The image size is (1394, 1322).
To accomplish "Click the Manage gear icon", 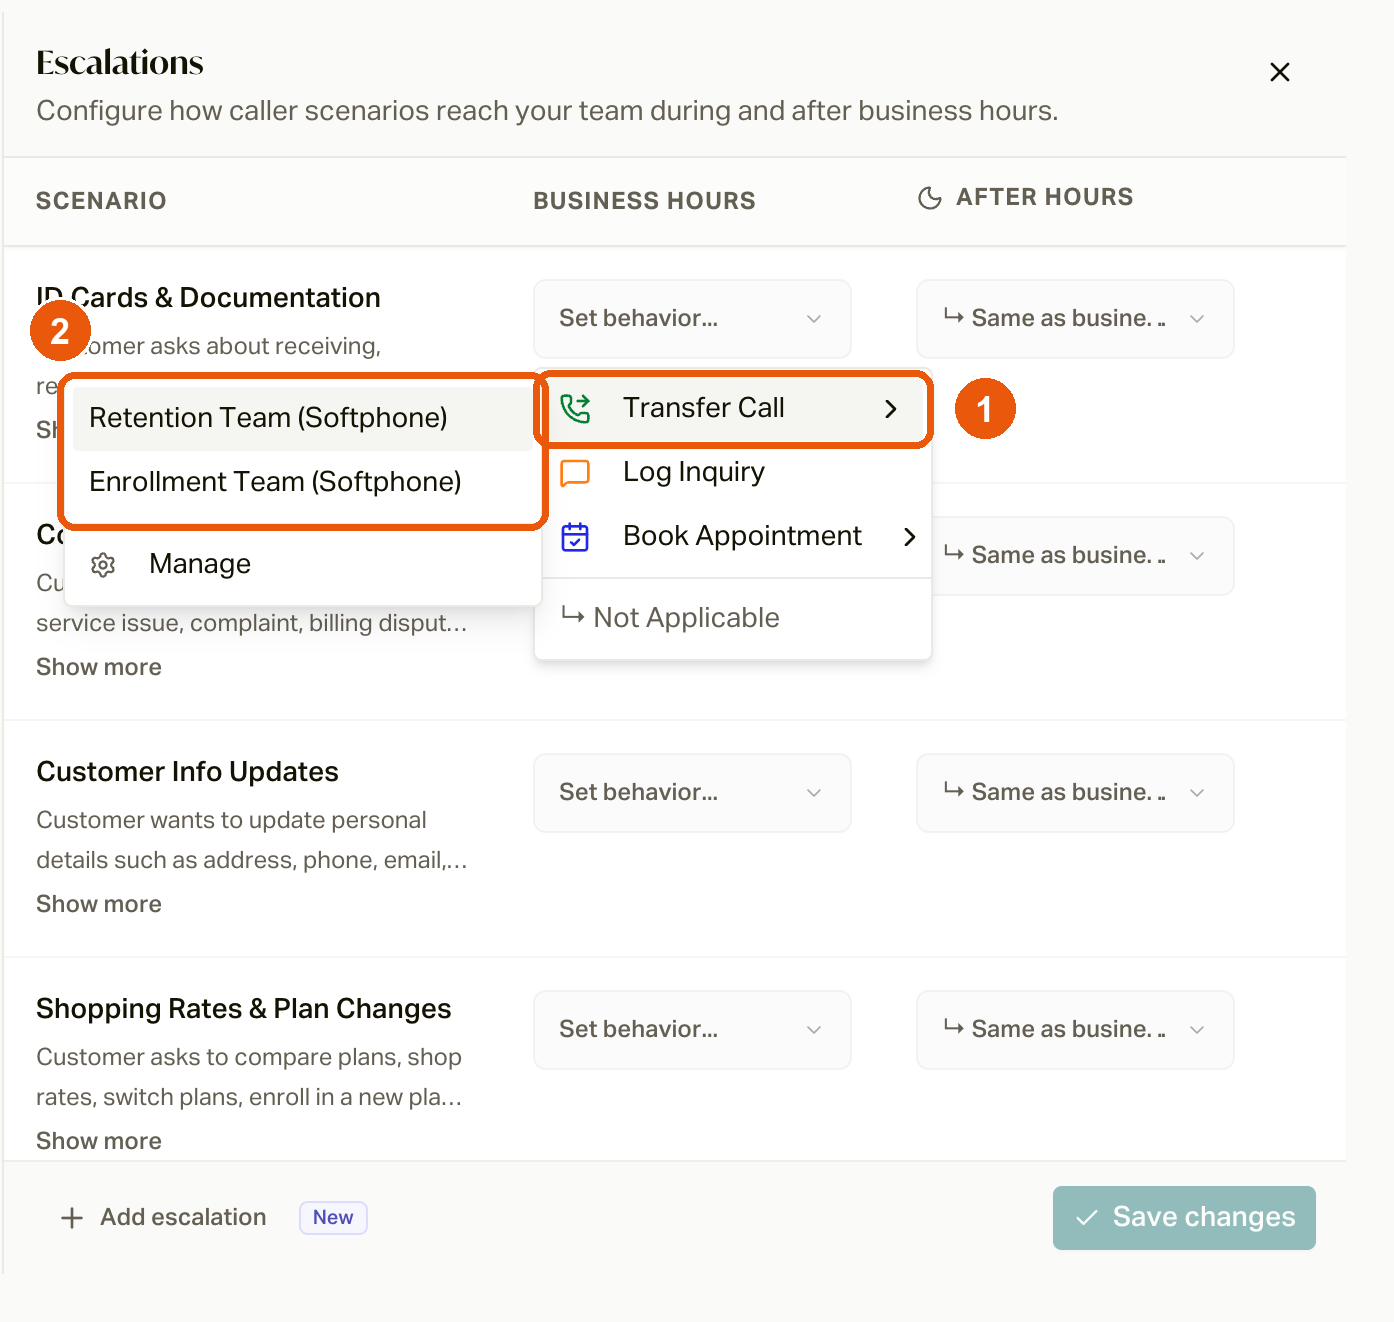I will [x=103, y=565].
